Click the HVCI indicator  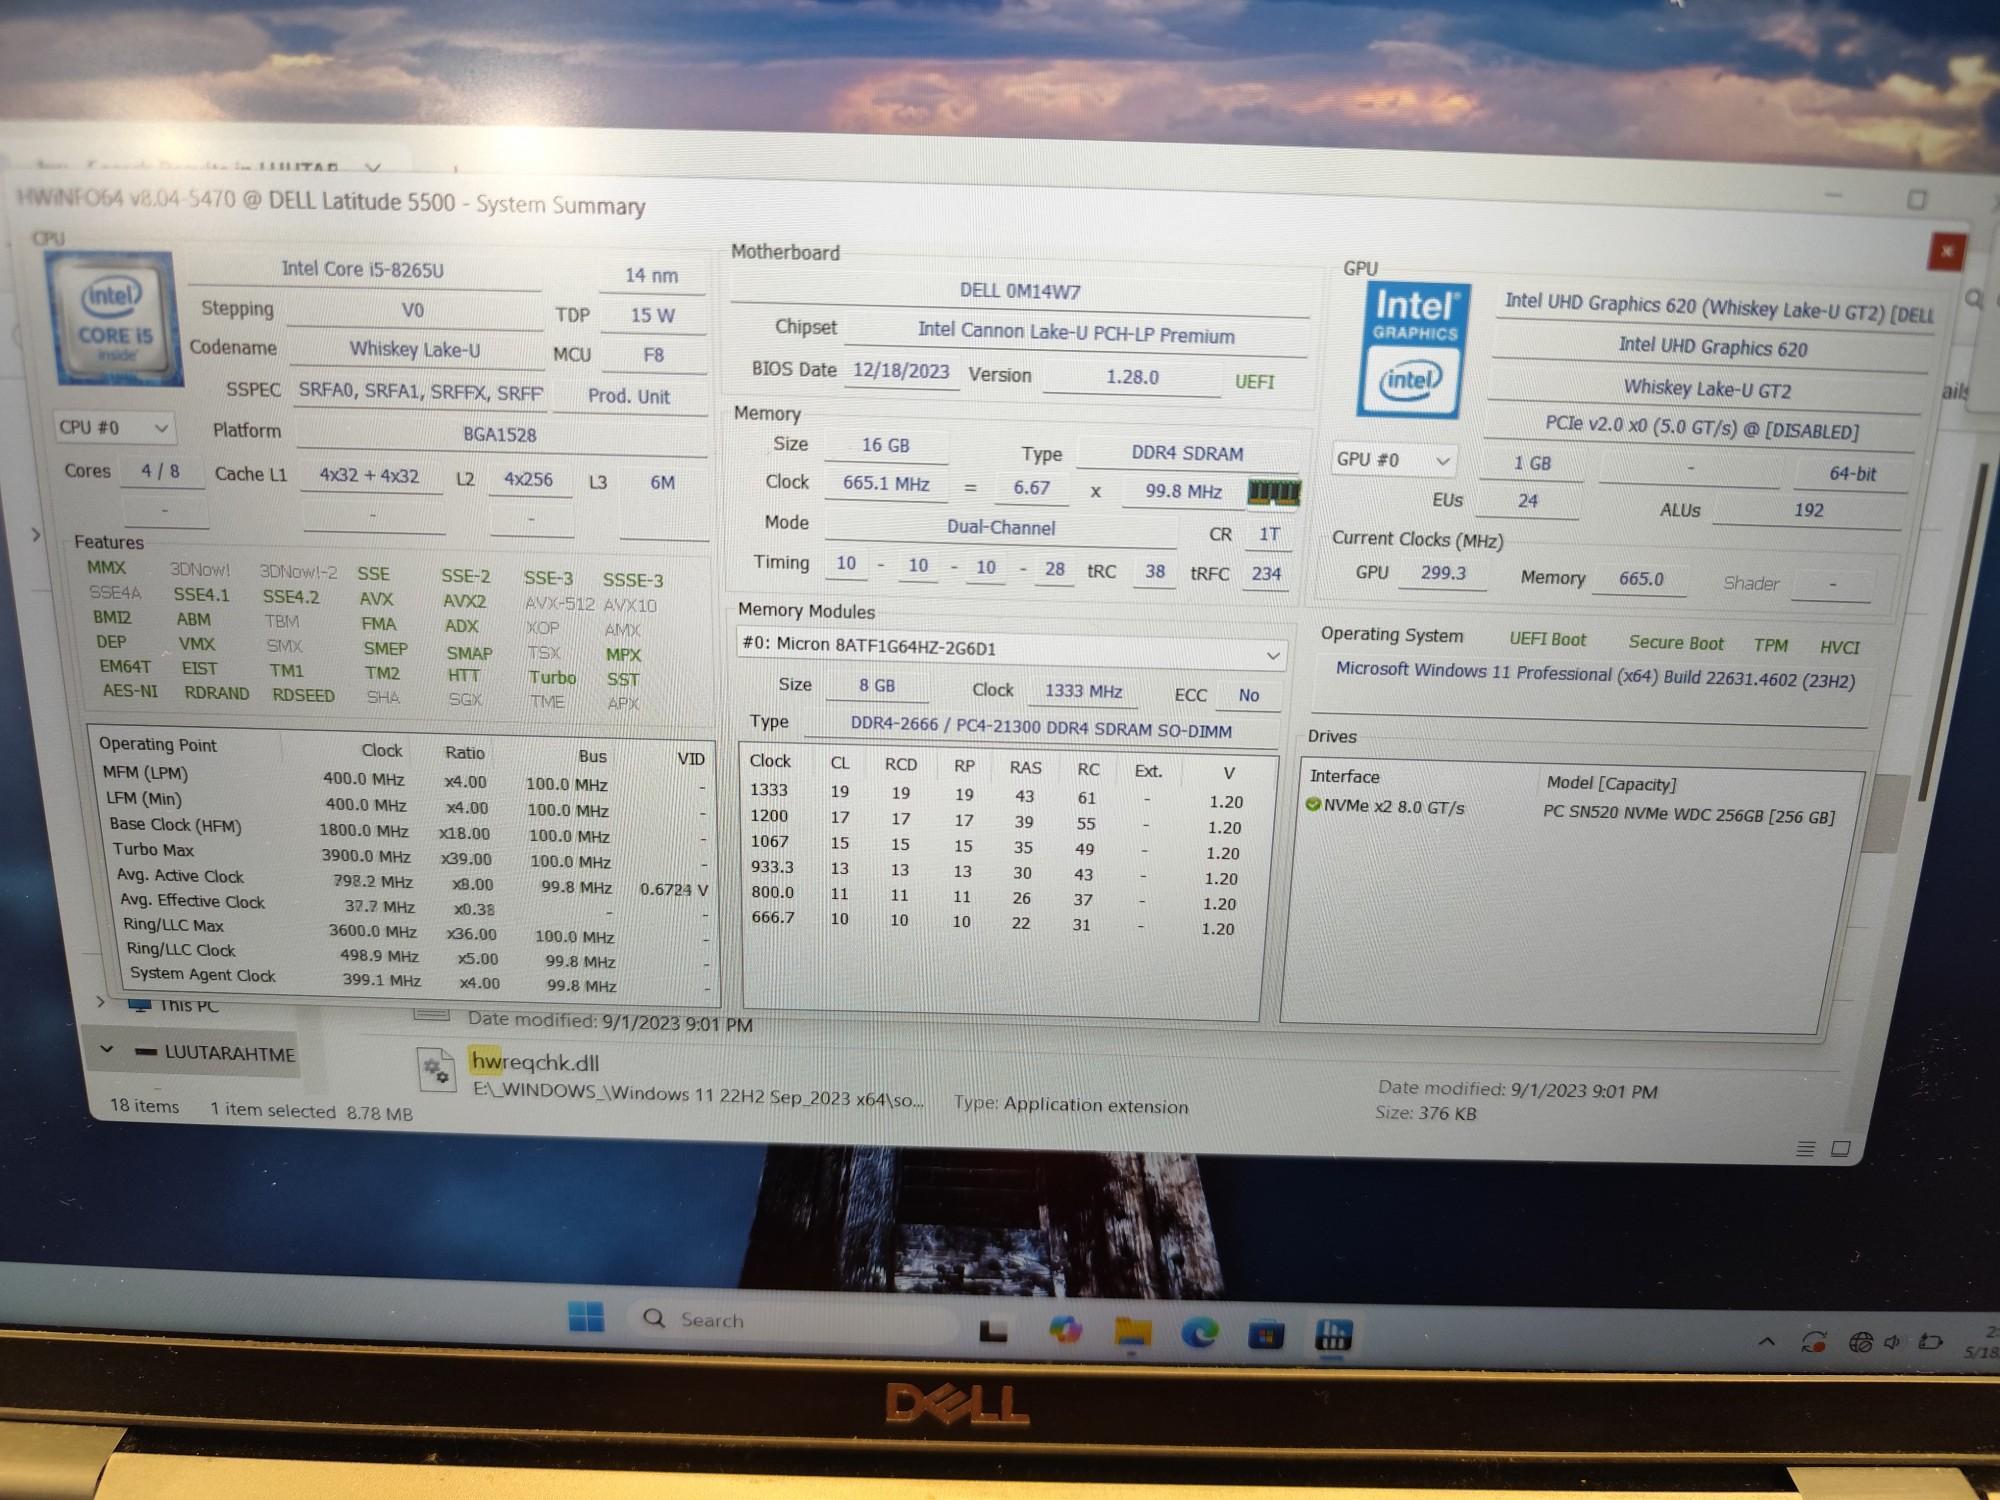click(1839, 647)
